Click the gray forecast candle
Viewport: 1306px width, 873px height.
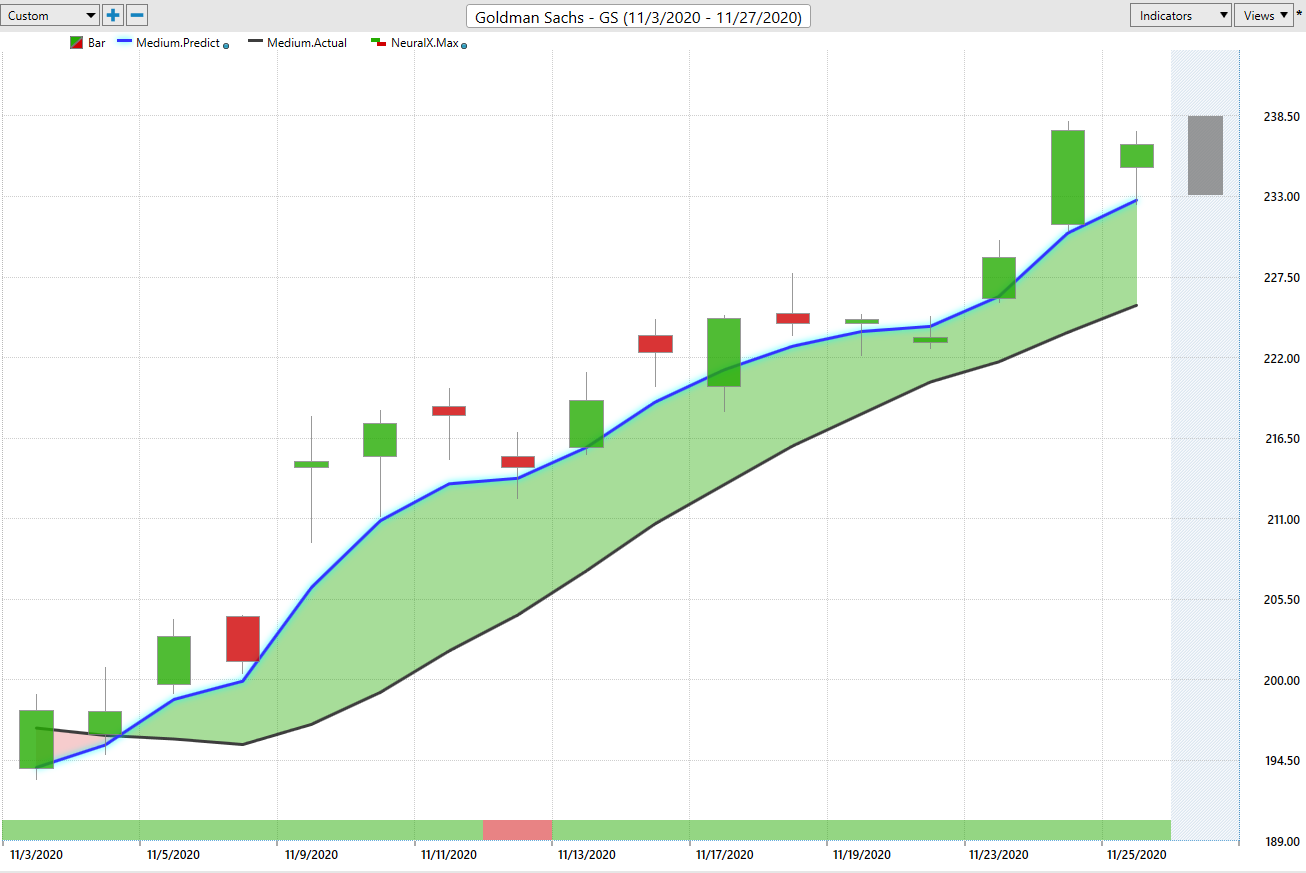(x=1205, y=155)
